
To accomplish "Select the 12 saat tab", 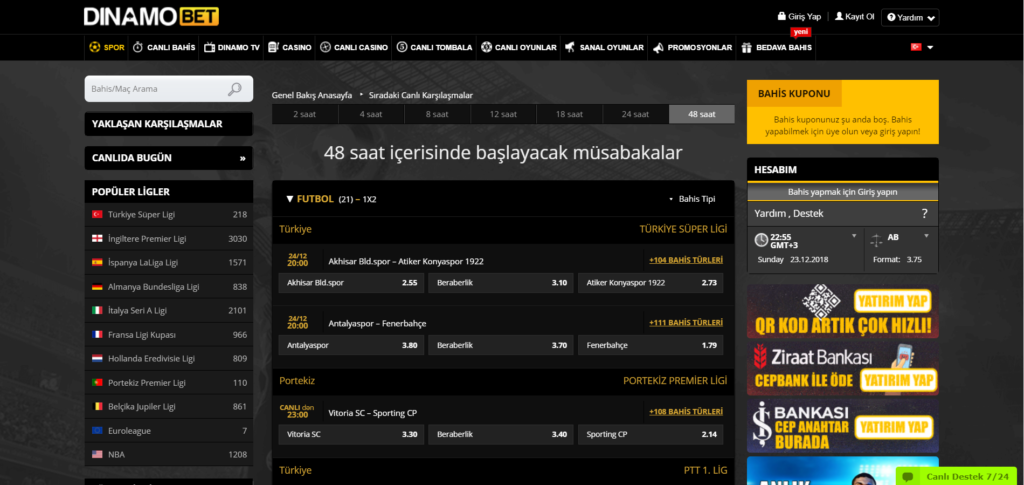I will [503, 114].
